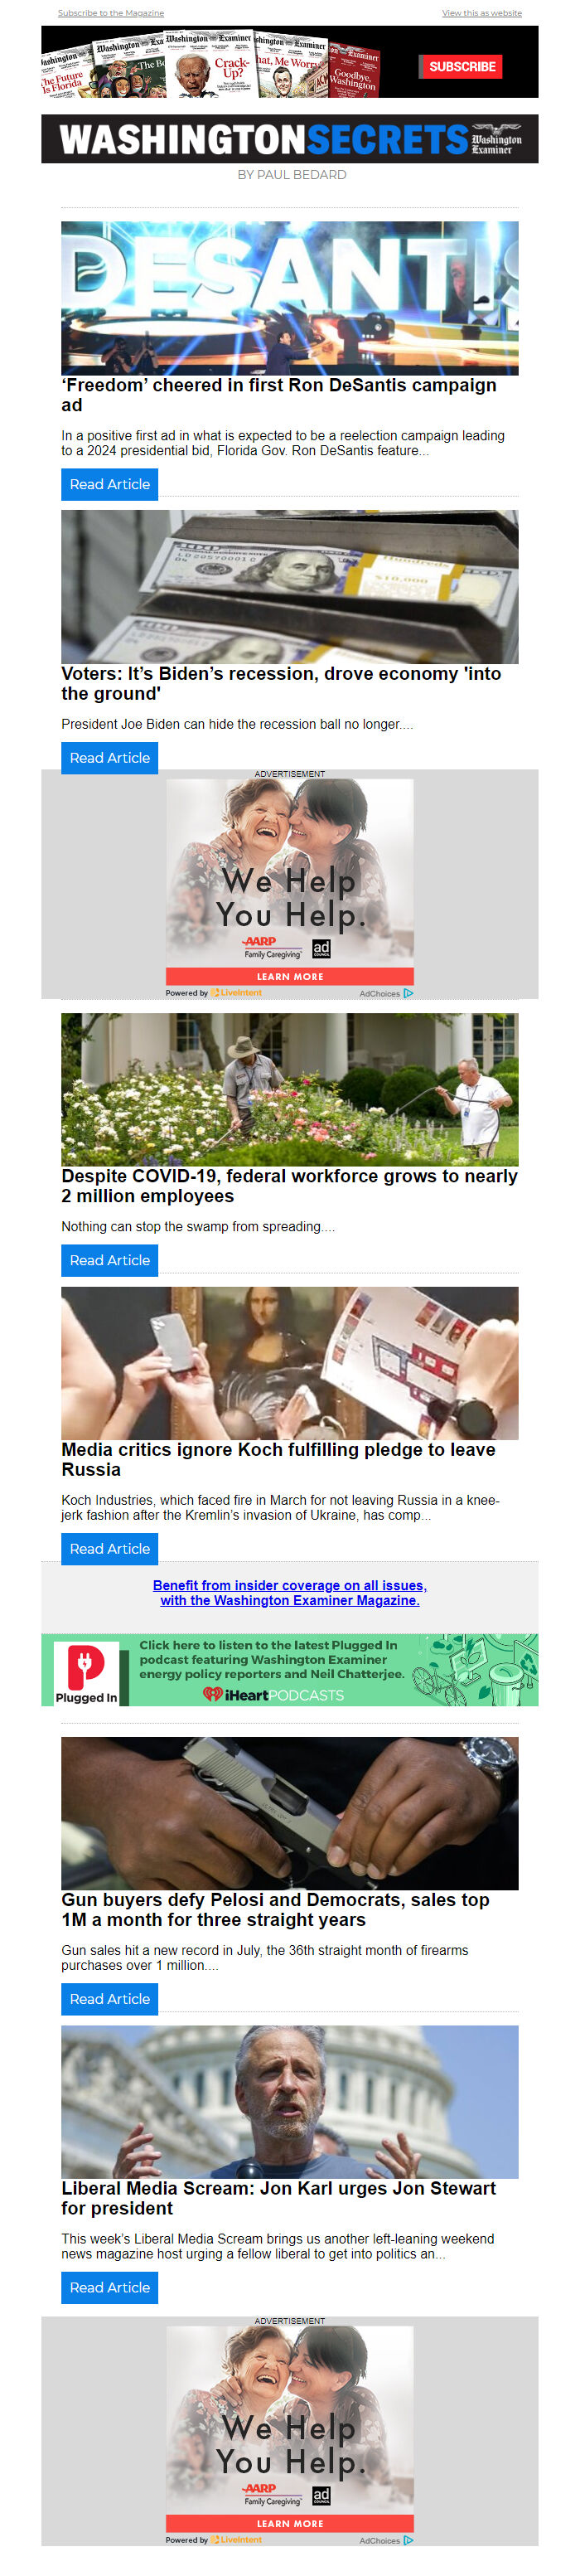Click the iHeart Podcasts logo
Image resolution: width=580 pixels, height=2576 pixels.
coord(273,1695)
